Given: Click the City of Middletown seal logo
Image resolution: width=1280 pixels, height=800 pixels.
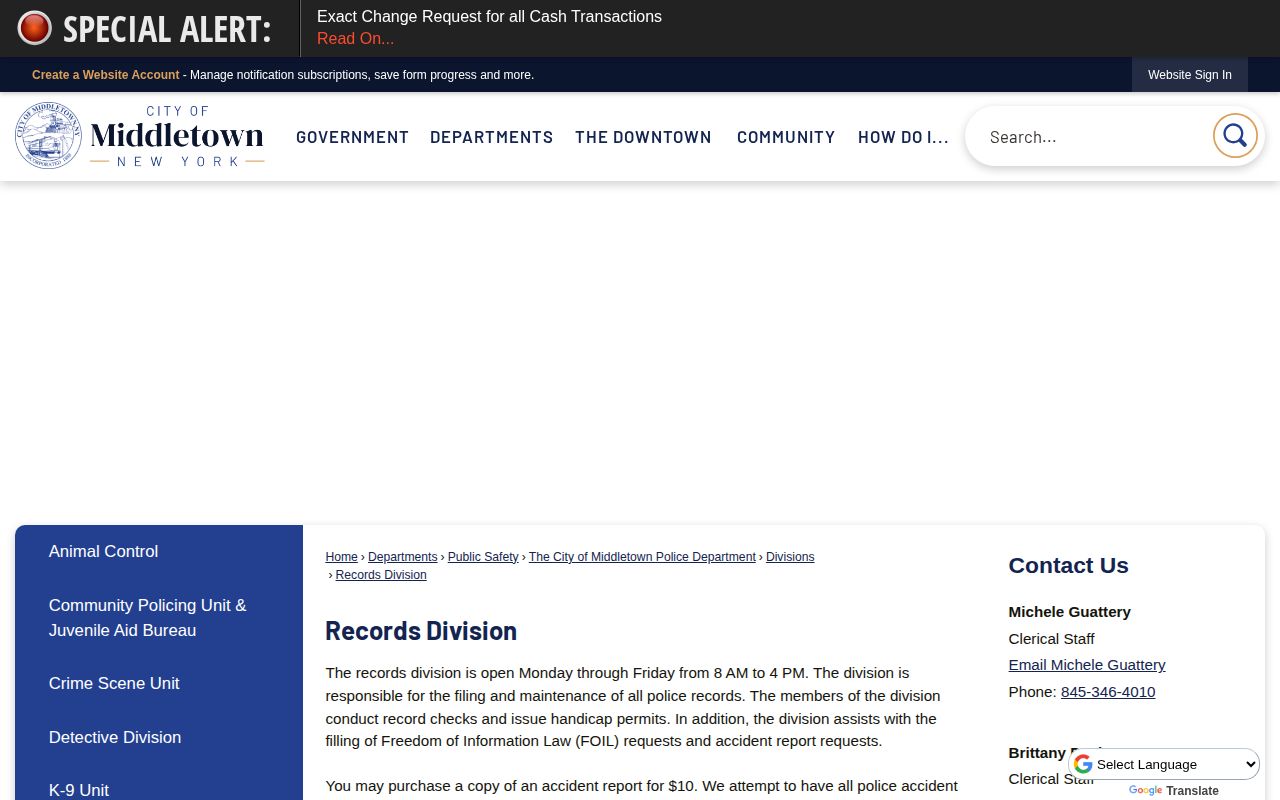Looking at the screenshot, I should 48,136.
